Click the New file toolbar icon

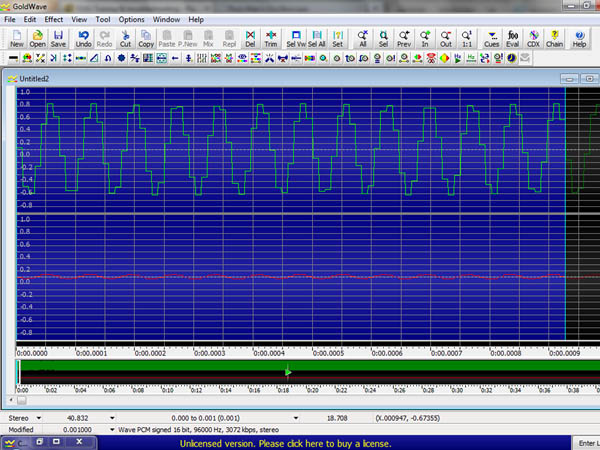[16, 39]
